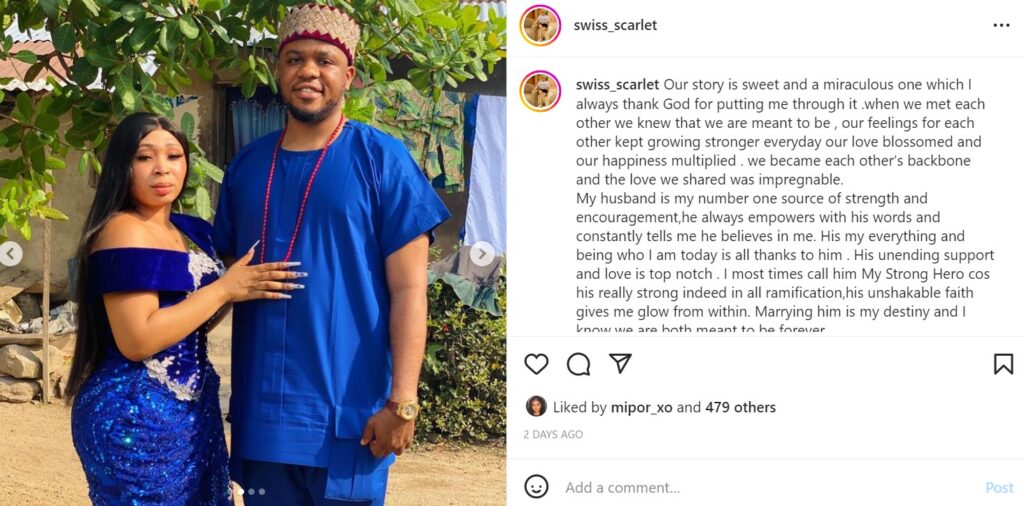Go to the next photo in carousel
Viewport: 1024px width, 506px height.
coord(482,253)
